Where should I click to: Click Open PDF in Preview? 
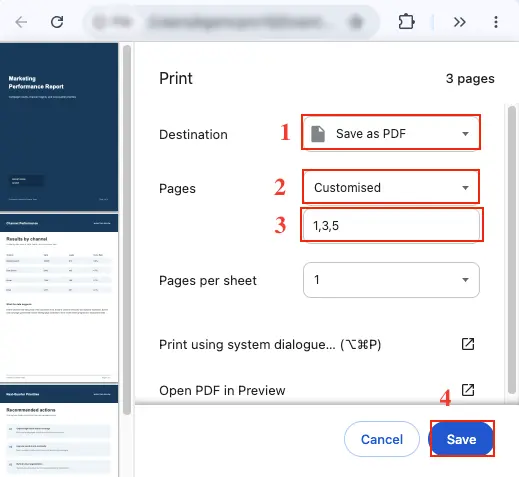pos(222,390)
